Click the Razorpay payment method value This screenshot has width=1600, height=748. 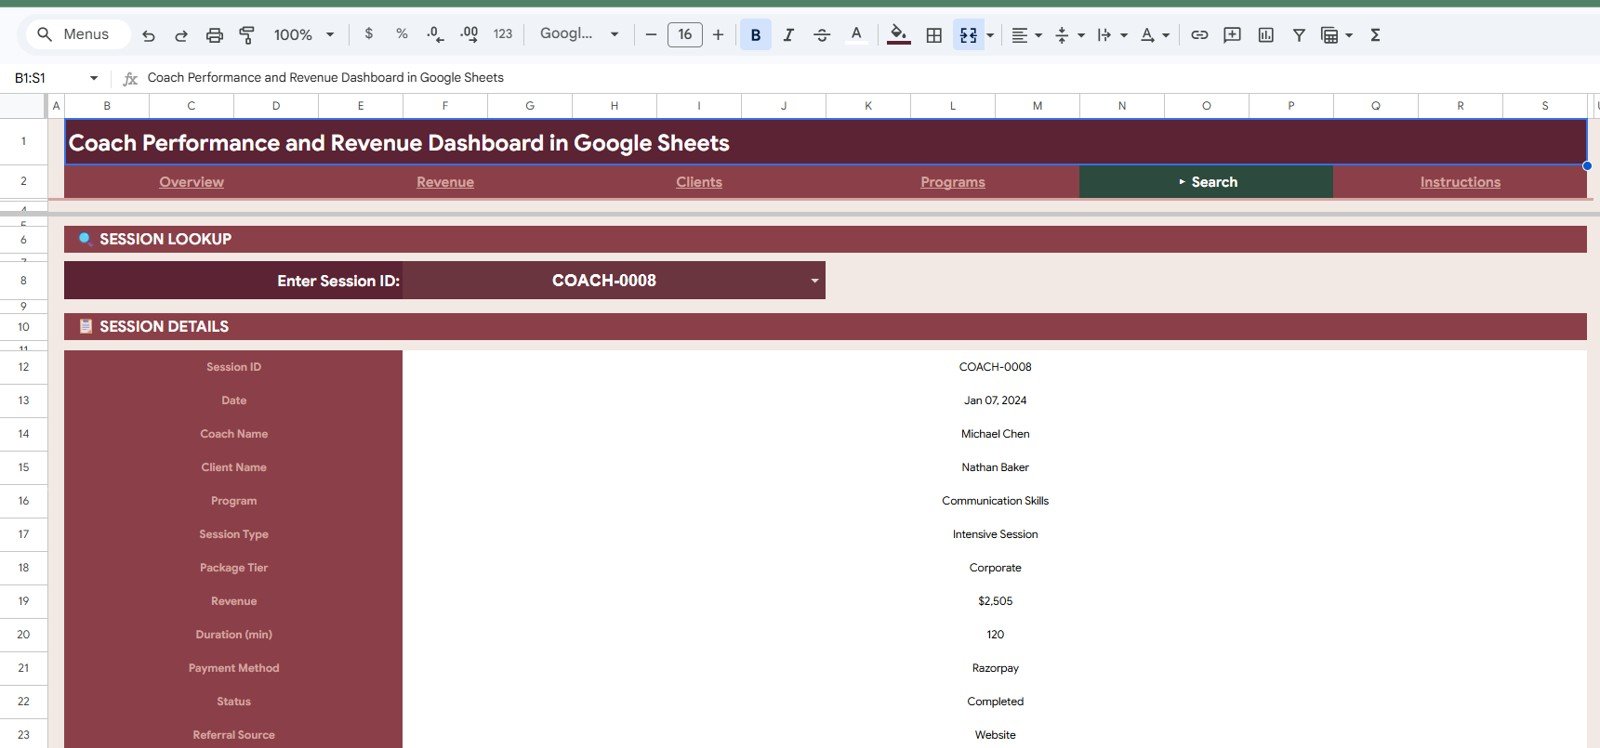point(995,668)
